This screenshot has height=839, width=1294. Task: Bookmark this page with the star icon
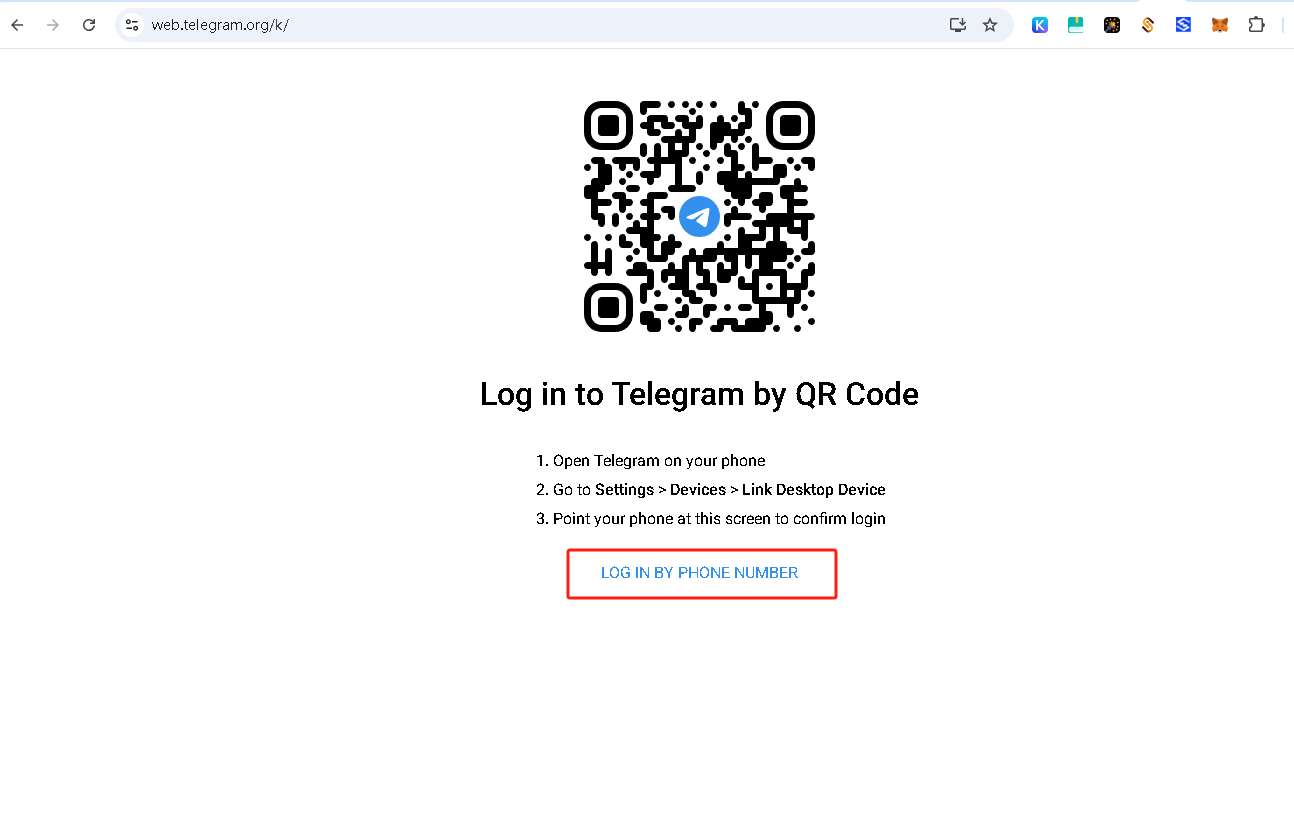pyautogui.click(x=990, y=25)
